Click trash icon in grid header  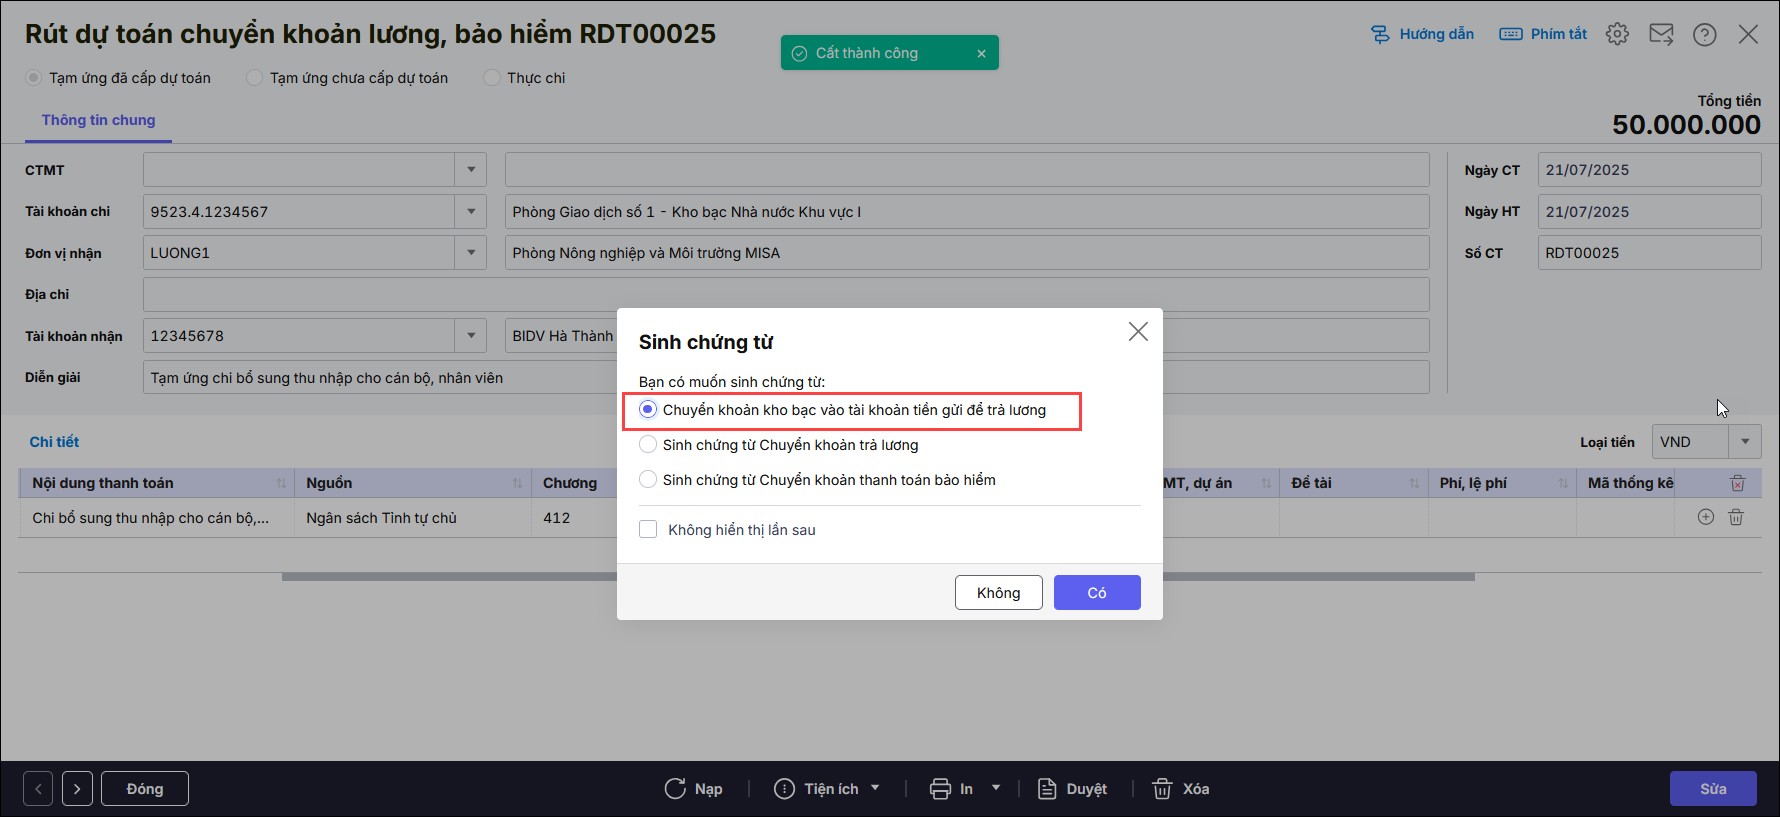(x=1738, y=483)
